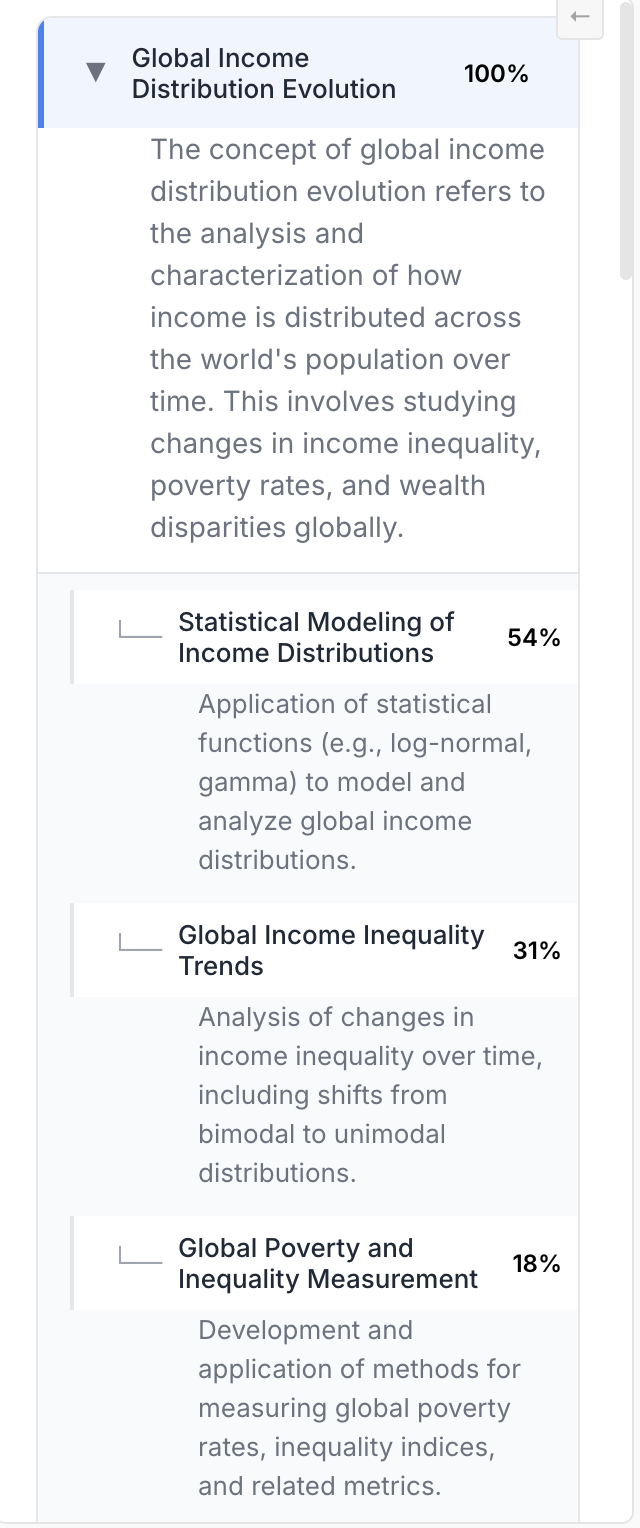Collapse the Global Income Distribution Evolution triangle
The width and height of the screenshot is (640, 1528).
click(96, 73)
